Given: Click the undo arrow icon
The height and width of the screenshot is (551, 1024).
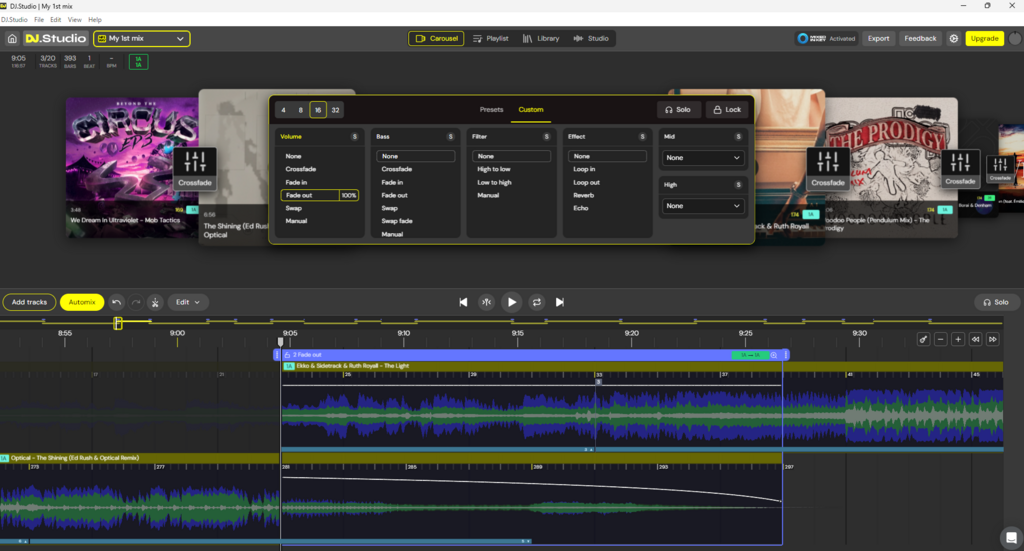Looking at the screenshot, I should pos(116,302).
